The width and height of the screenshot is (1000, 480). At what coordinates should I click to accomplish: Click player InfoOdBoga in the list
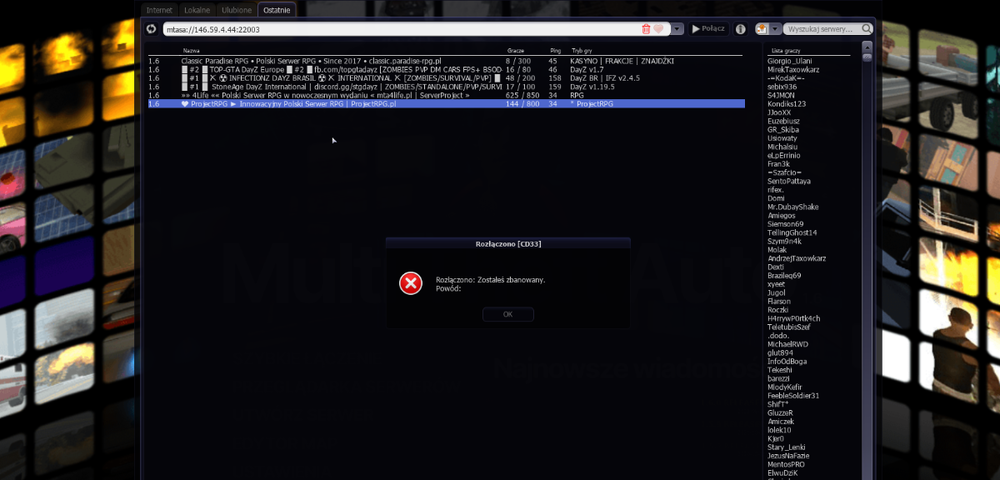pyautogui.click(x=787, y=361)
